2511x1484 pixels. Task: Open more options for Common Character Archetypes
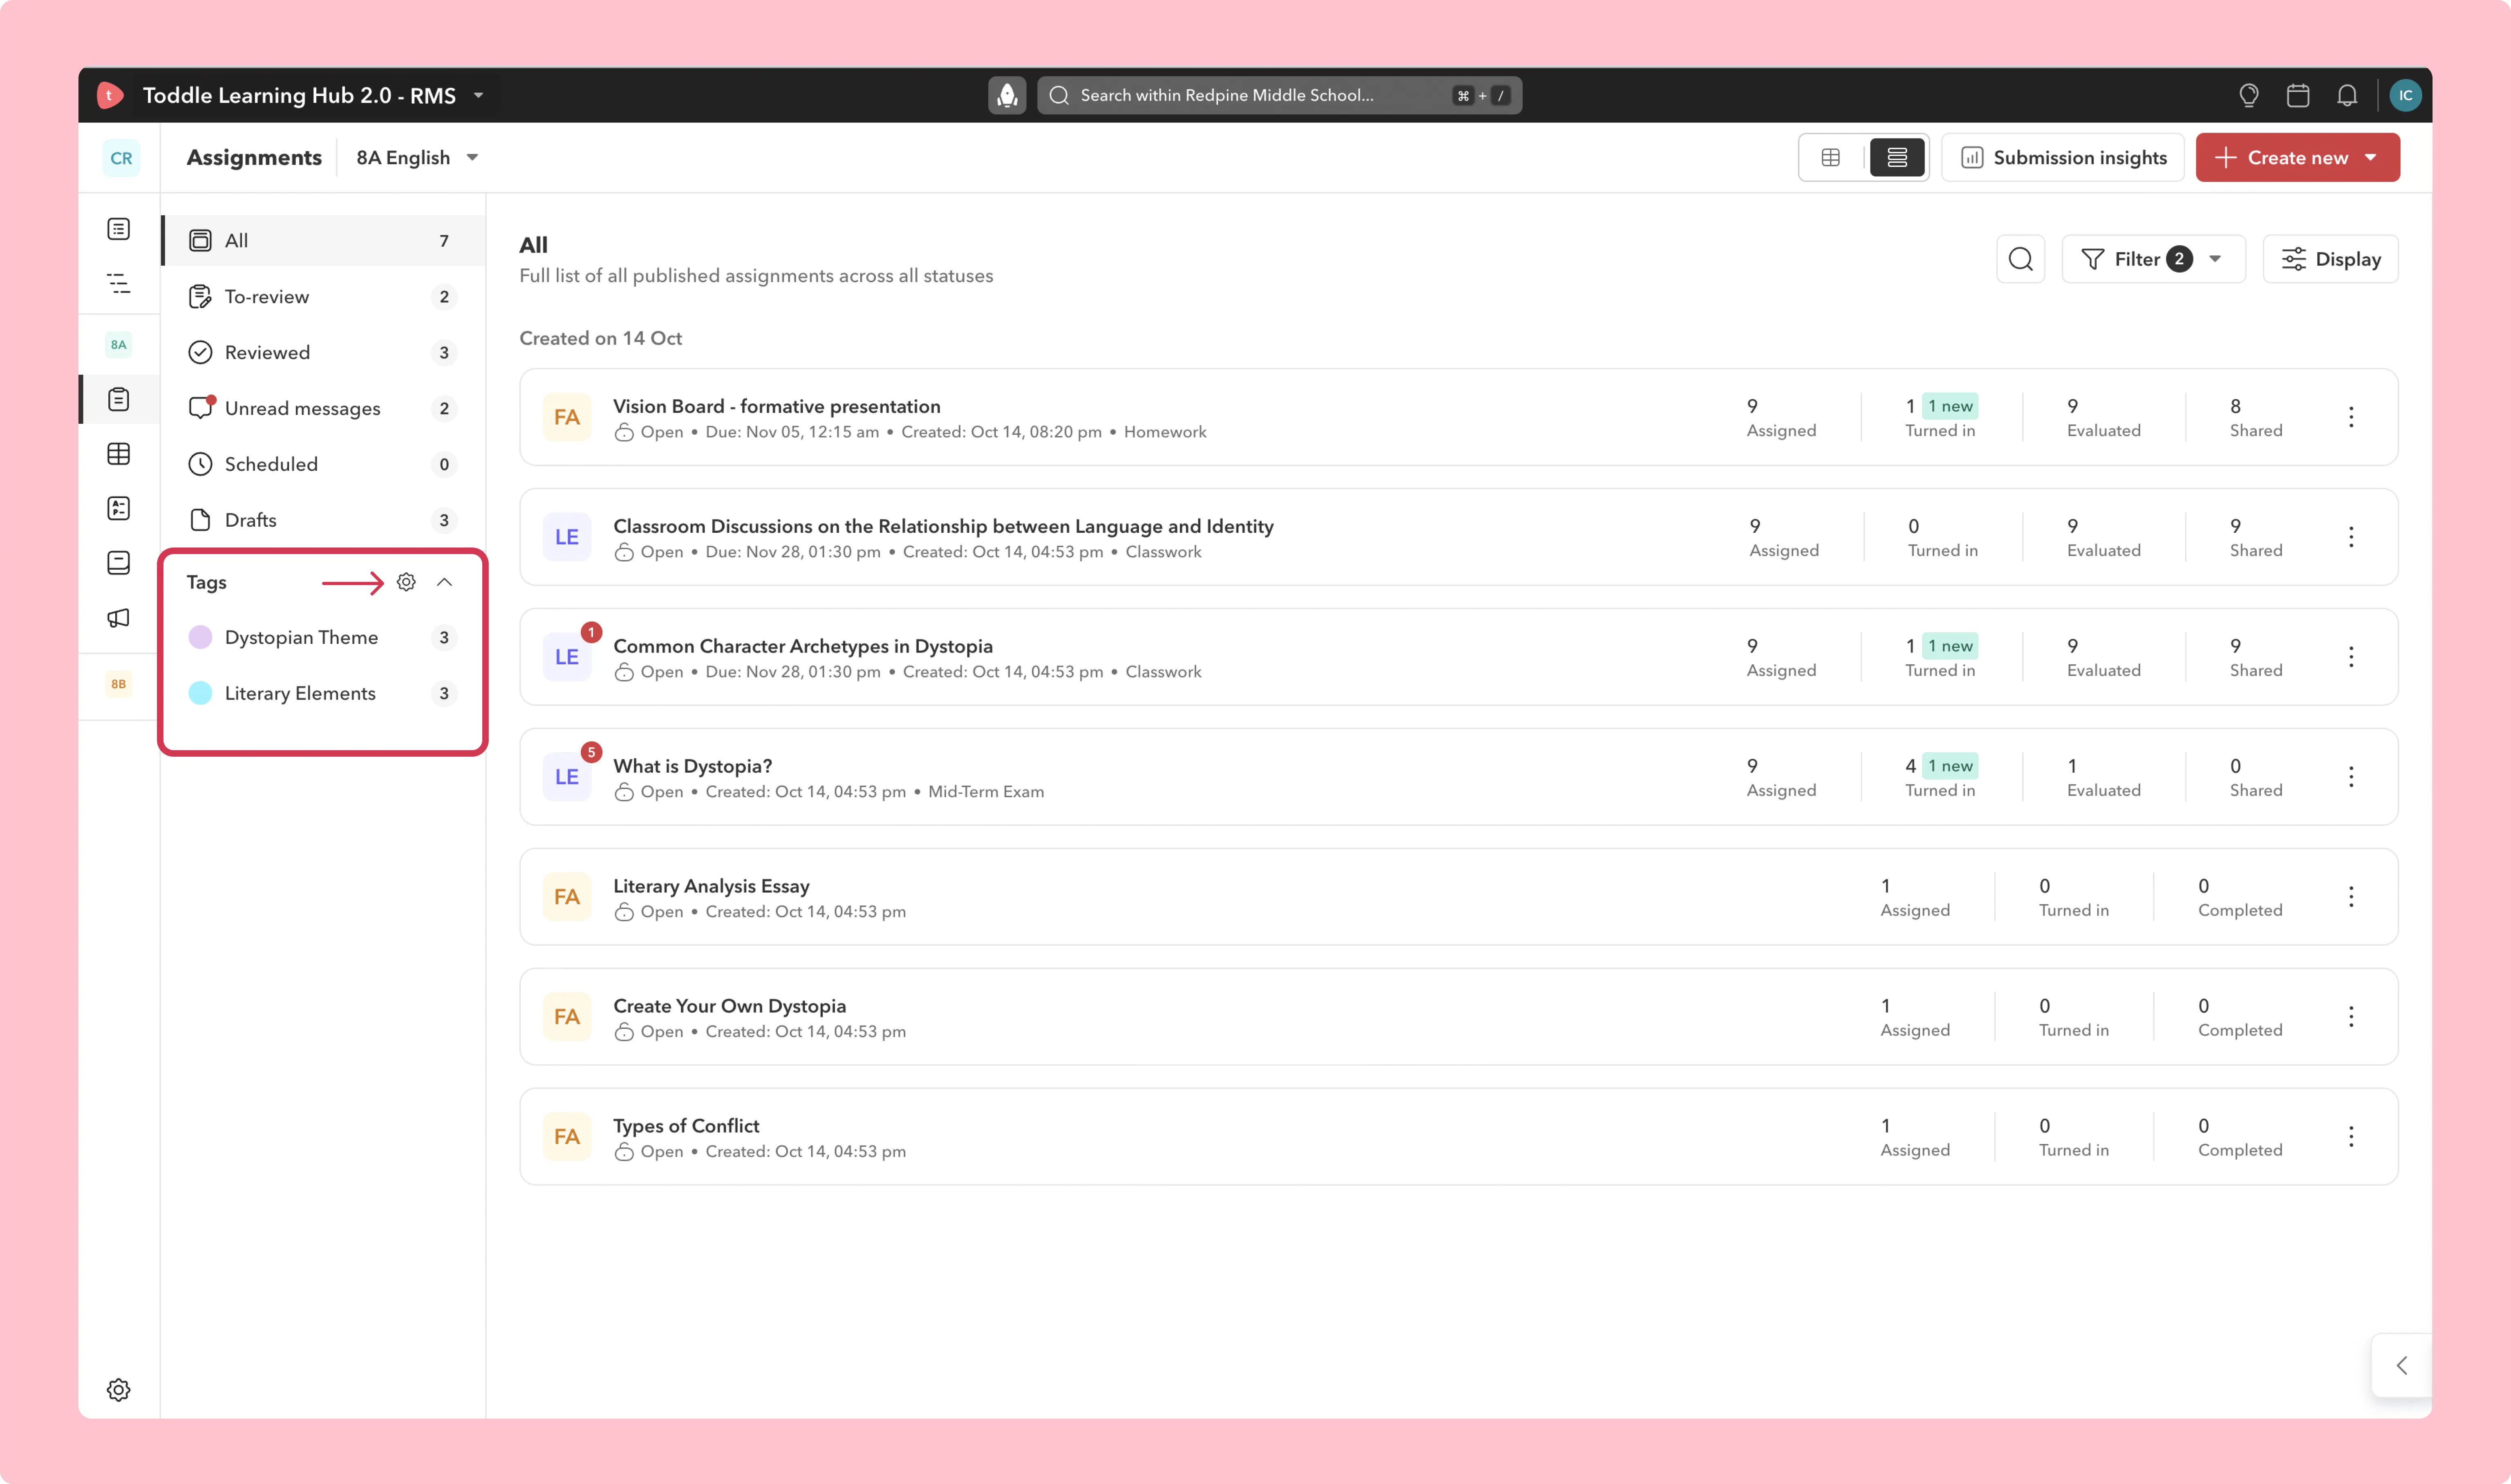point(2351,657)
